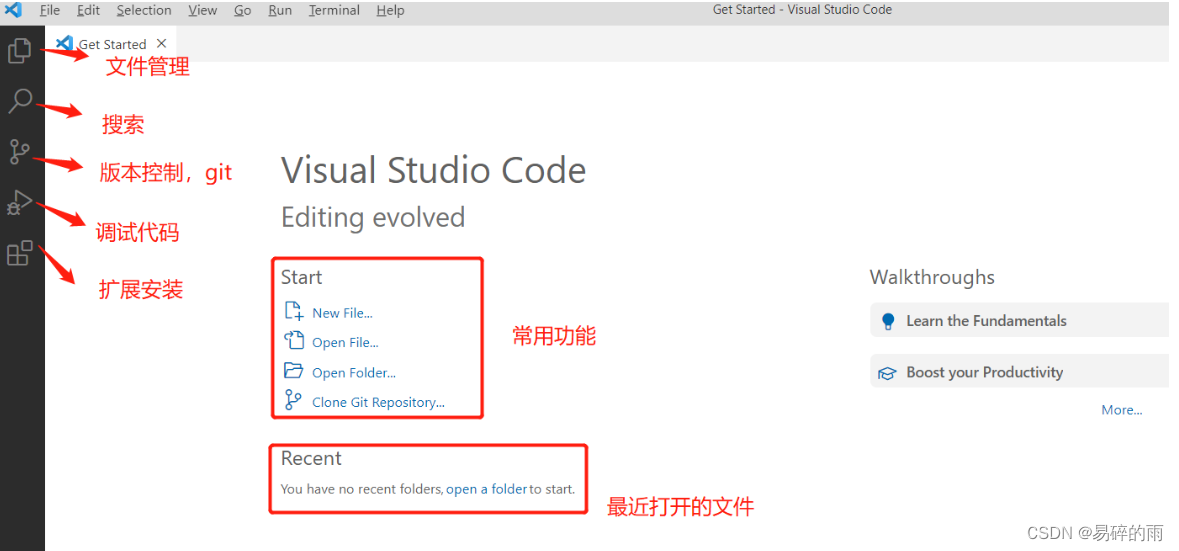The image size is (1179, 551).
Task: Click the Open Folder... link
Action: click(x=354, y=373)
